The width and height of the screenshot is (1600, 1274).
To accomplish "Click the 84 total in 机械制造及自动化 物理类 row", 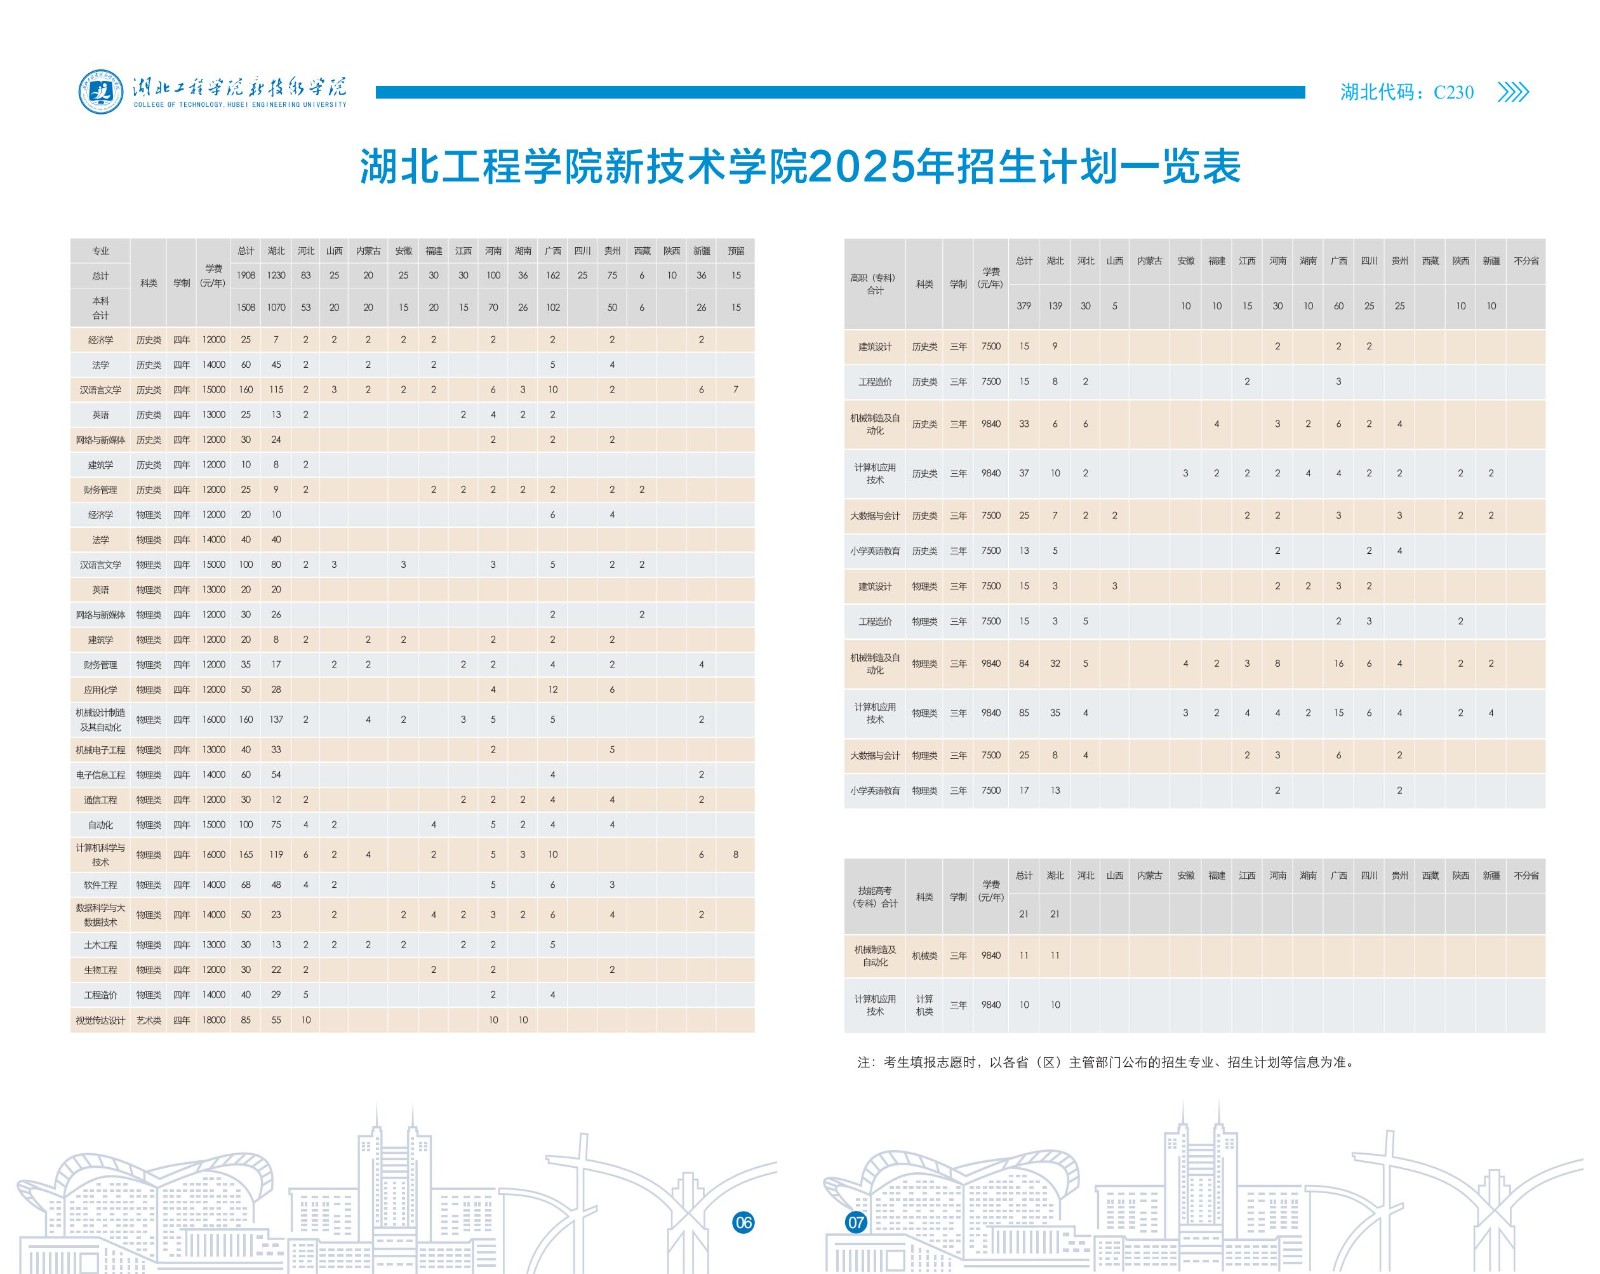I will pyautogui.click(x=1024, y=664).
